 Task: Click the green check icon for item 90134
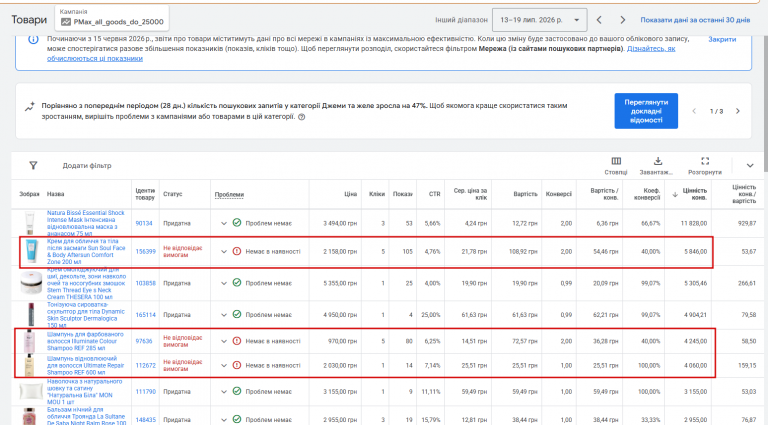(x=237, y=223)
